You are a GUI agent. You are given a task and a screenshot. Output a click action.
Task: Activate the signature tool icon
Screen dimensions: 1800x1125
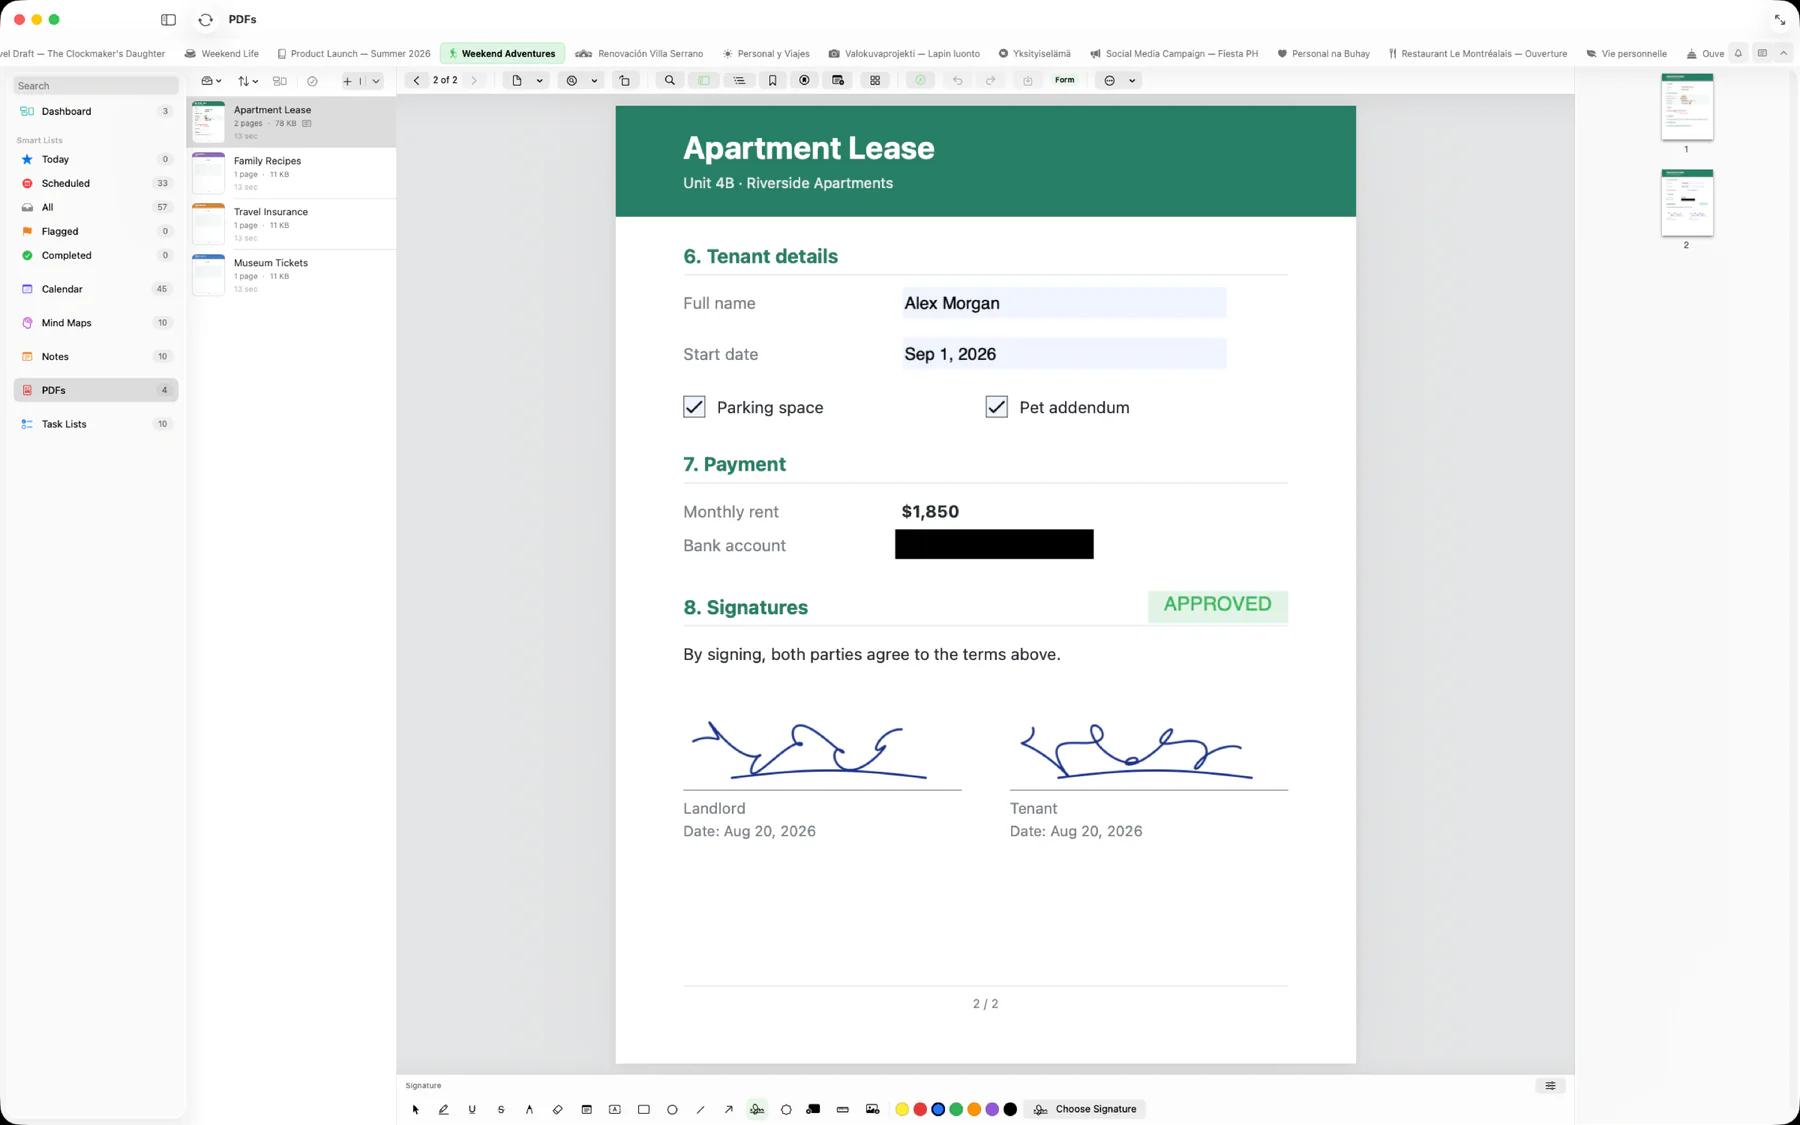[757, 1109]
